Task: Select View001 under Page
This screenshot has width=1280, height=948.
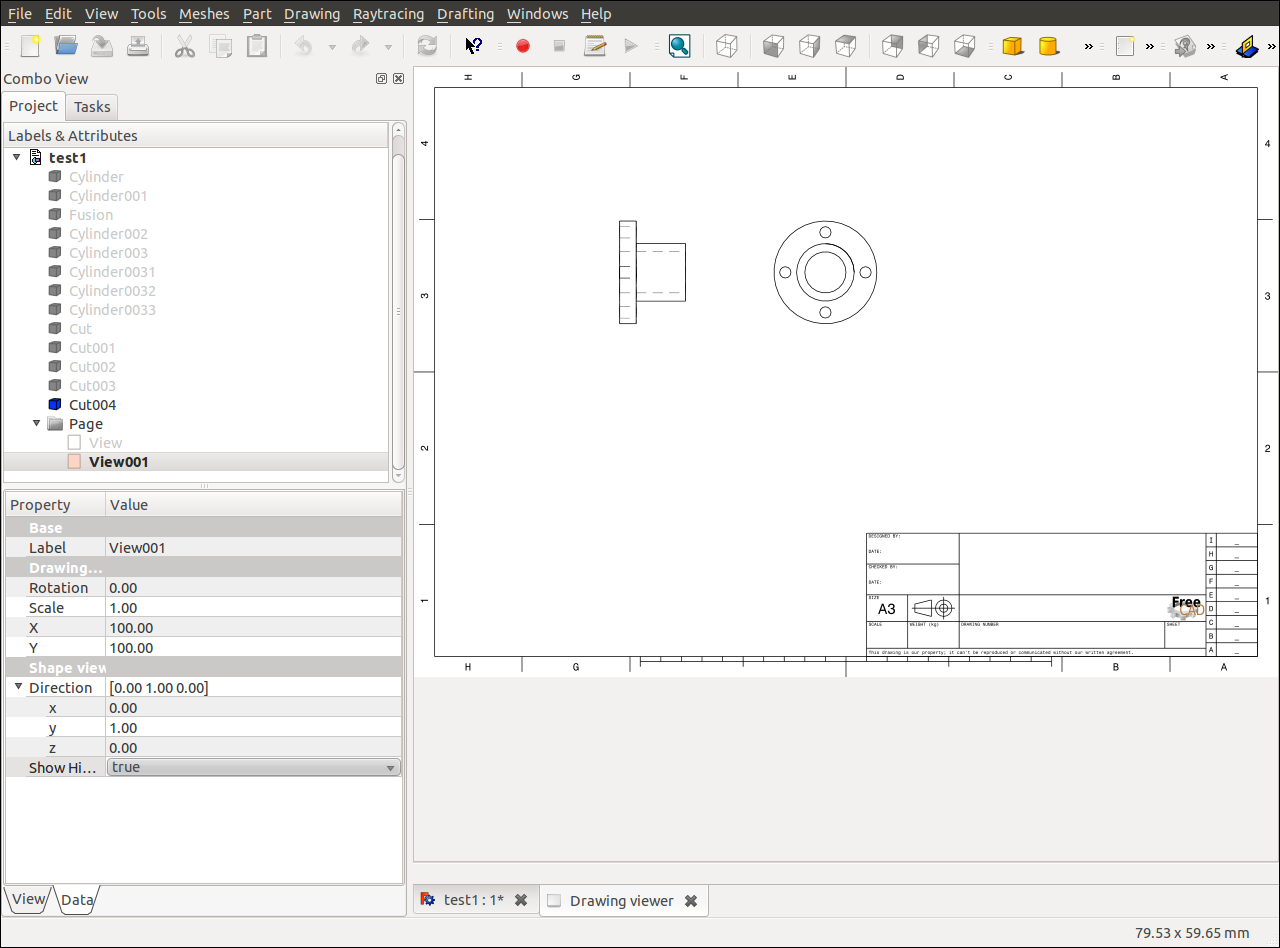Action: 118,462
